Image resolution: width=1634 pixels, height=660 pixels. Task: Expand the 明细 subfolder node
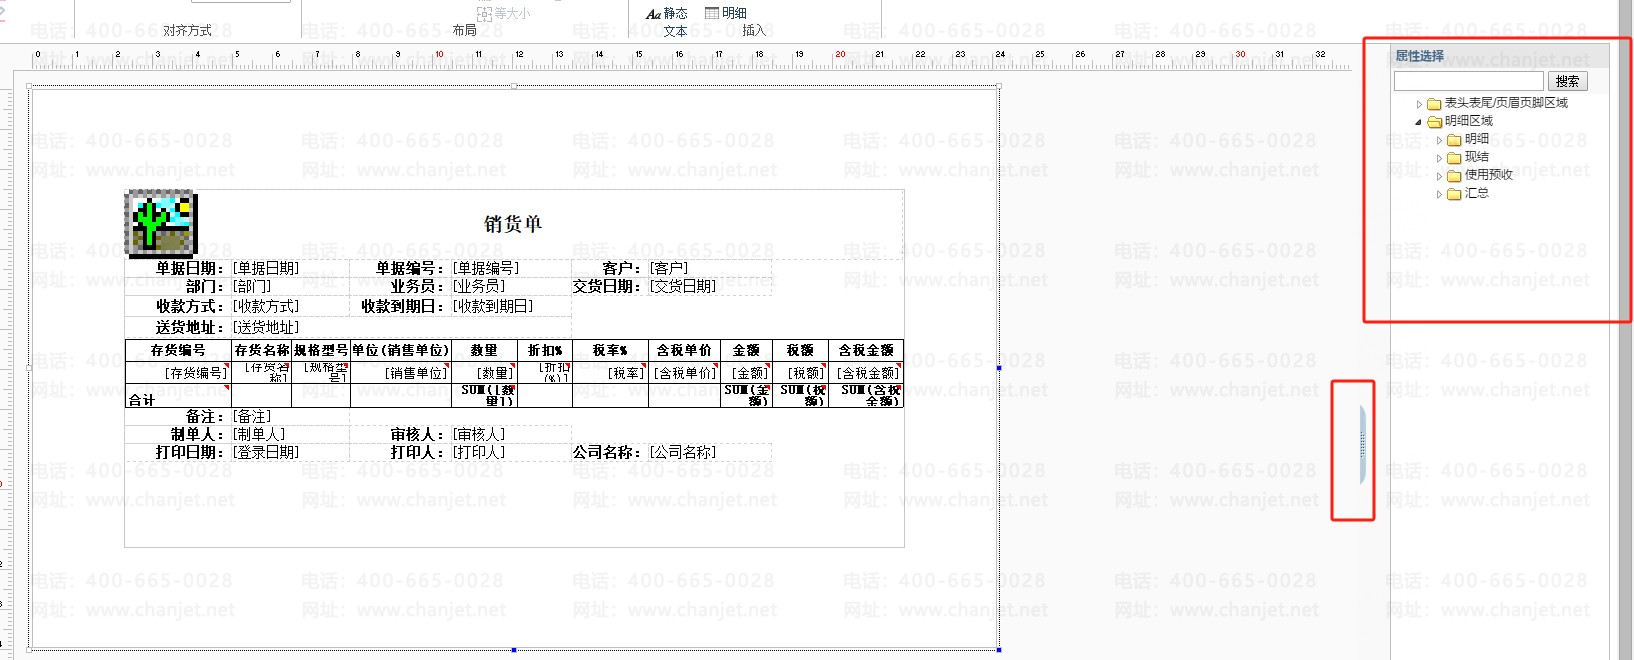click(x=1440, y=140)
